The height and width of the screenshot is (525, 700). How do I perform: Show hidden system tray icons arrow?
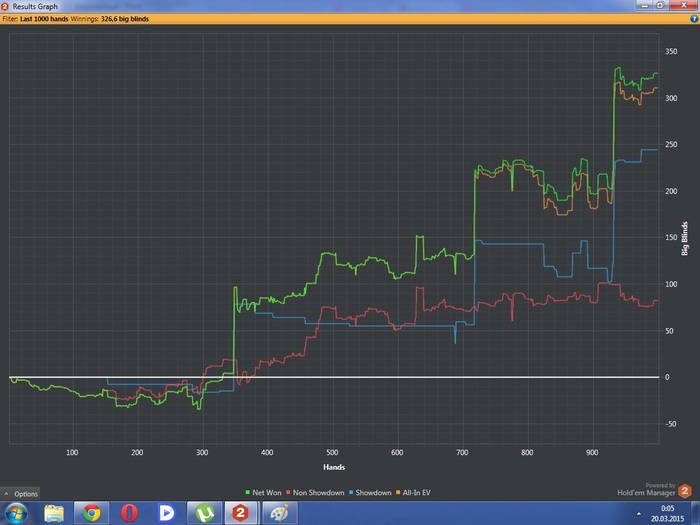click(638, 514)
